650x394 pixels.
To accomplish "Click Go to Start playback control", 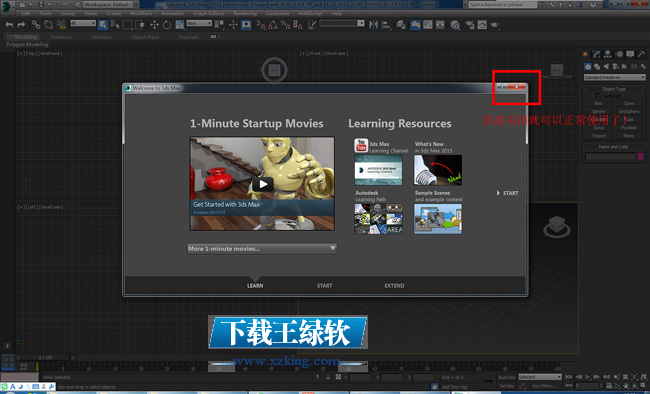I will click(x=569, y=377).
